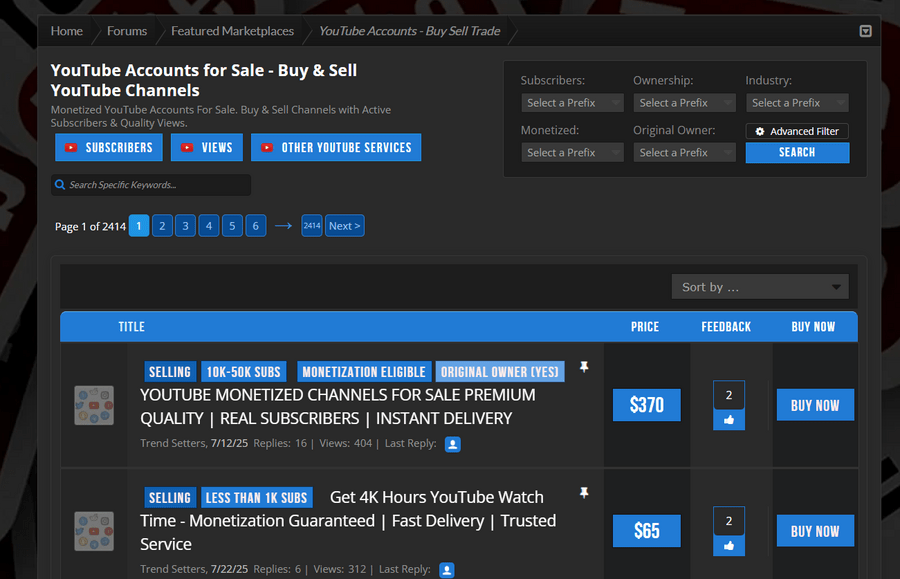The width and height of the screenshot is (900, 579).
Task: Click the pin icon on the first listing
Action: pos(584,368)
